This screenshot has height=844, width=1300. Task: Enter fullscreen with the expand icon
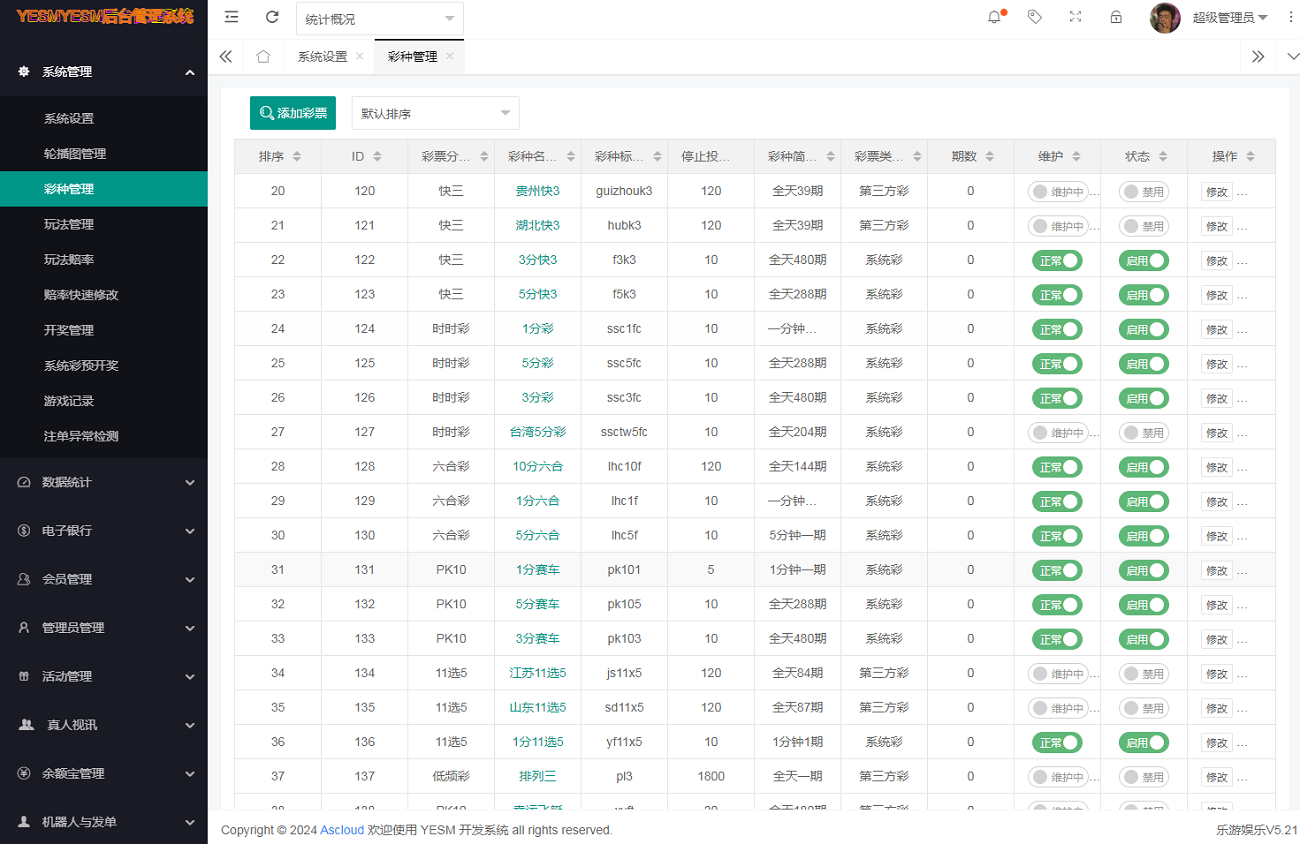(1075, 17)
